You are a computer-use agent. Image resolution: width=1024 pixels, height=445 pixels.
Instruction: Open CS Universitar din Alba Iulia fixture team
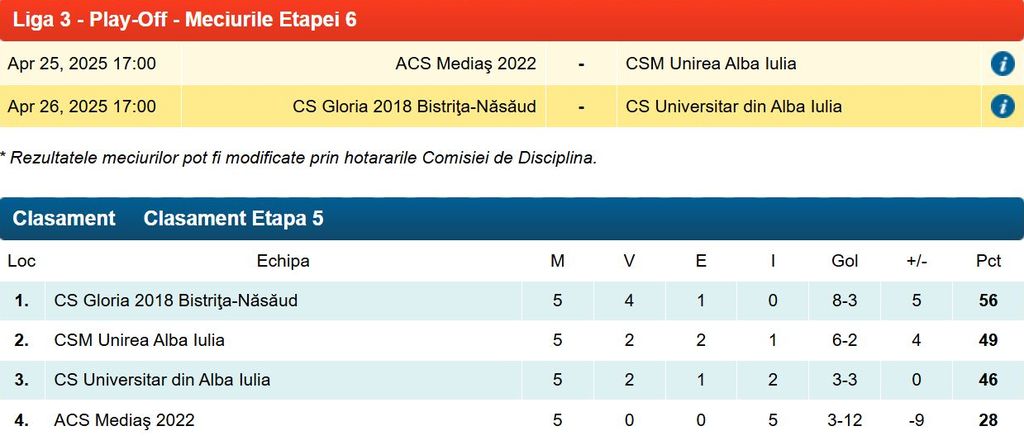(733, 106)
